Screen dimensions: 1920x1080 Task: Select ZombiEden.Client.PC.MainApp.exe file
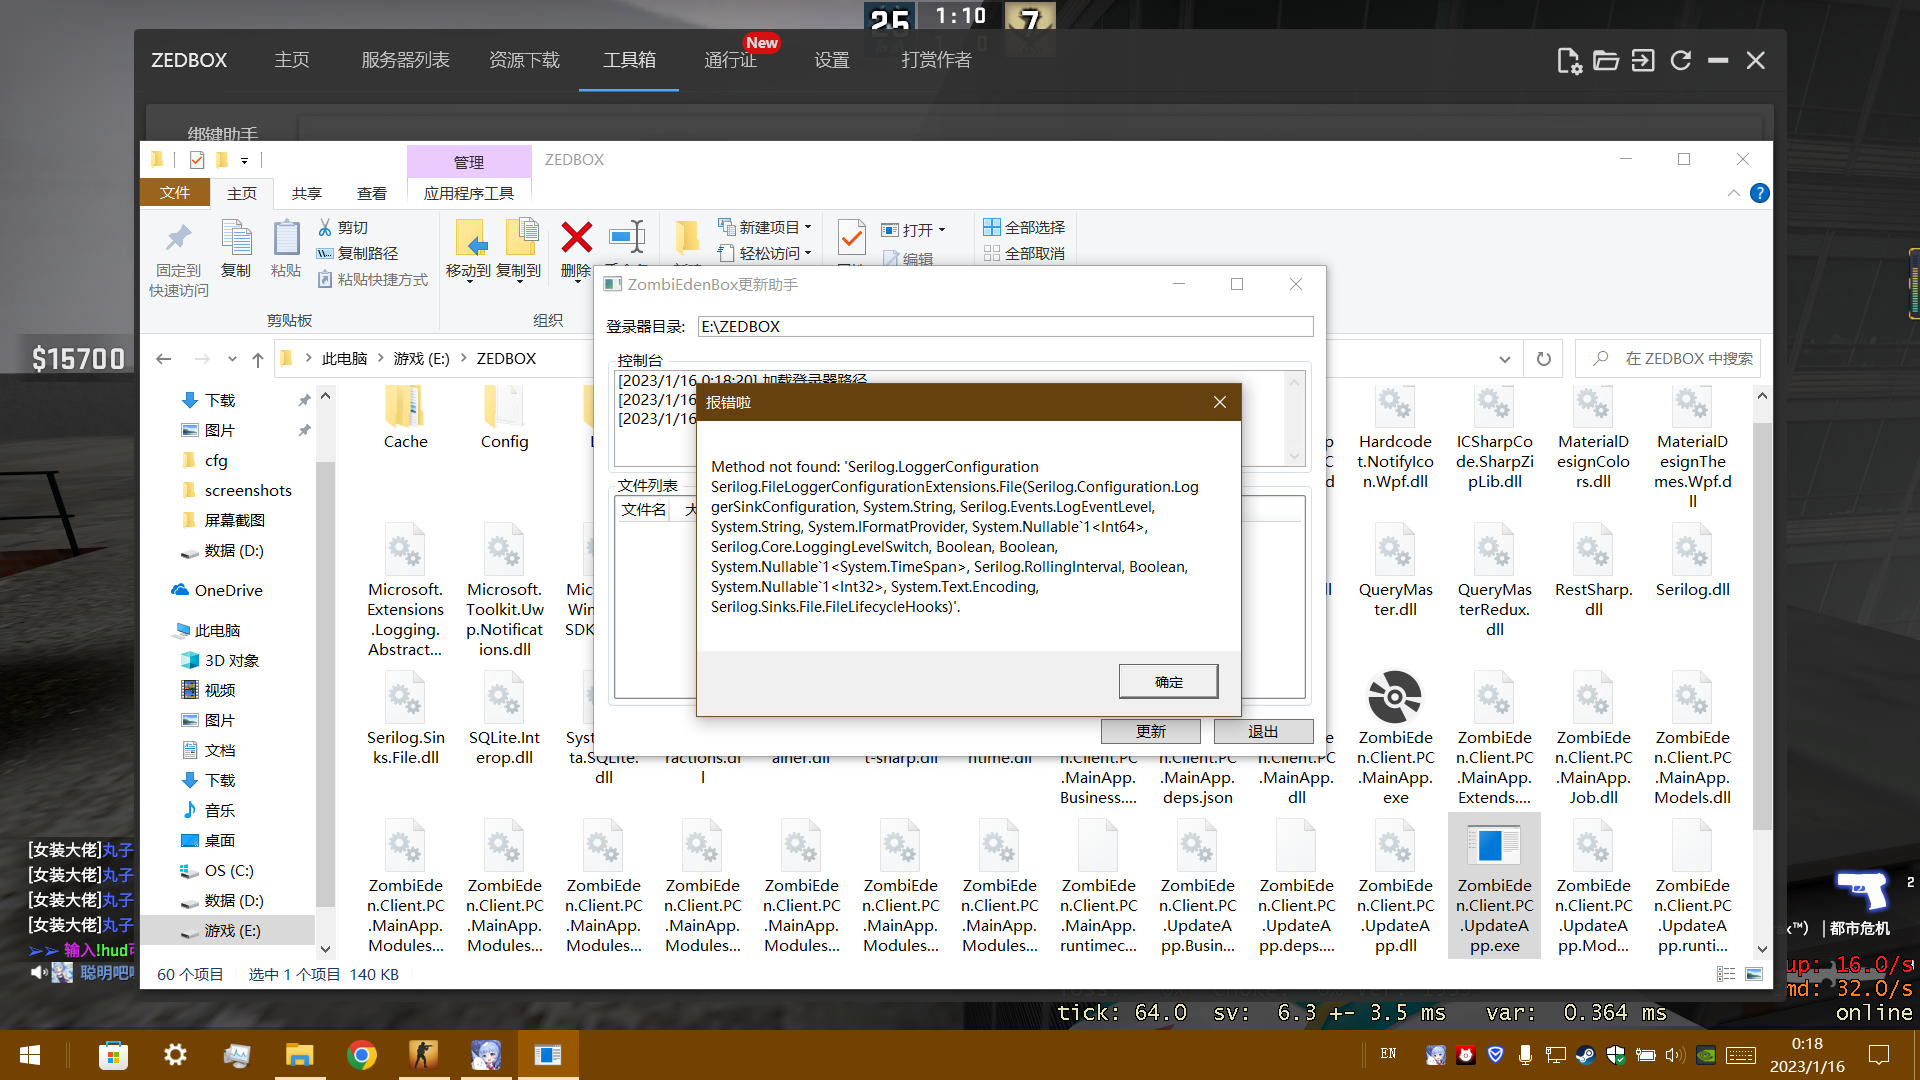(x=1395, y=739)
